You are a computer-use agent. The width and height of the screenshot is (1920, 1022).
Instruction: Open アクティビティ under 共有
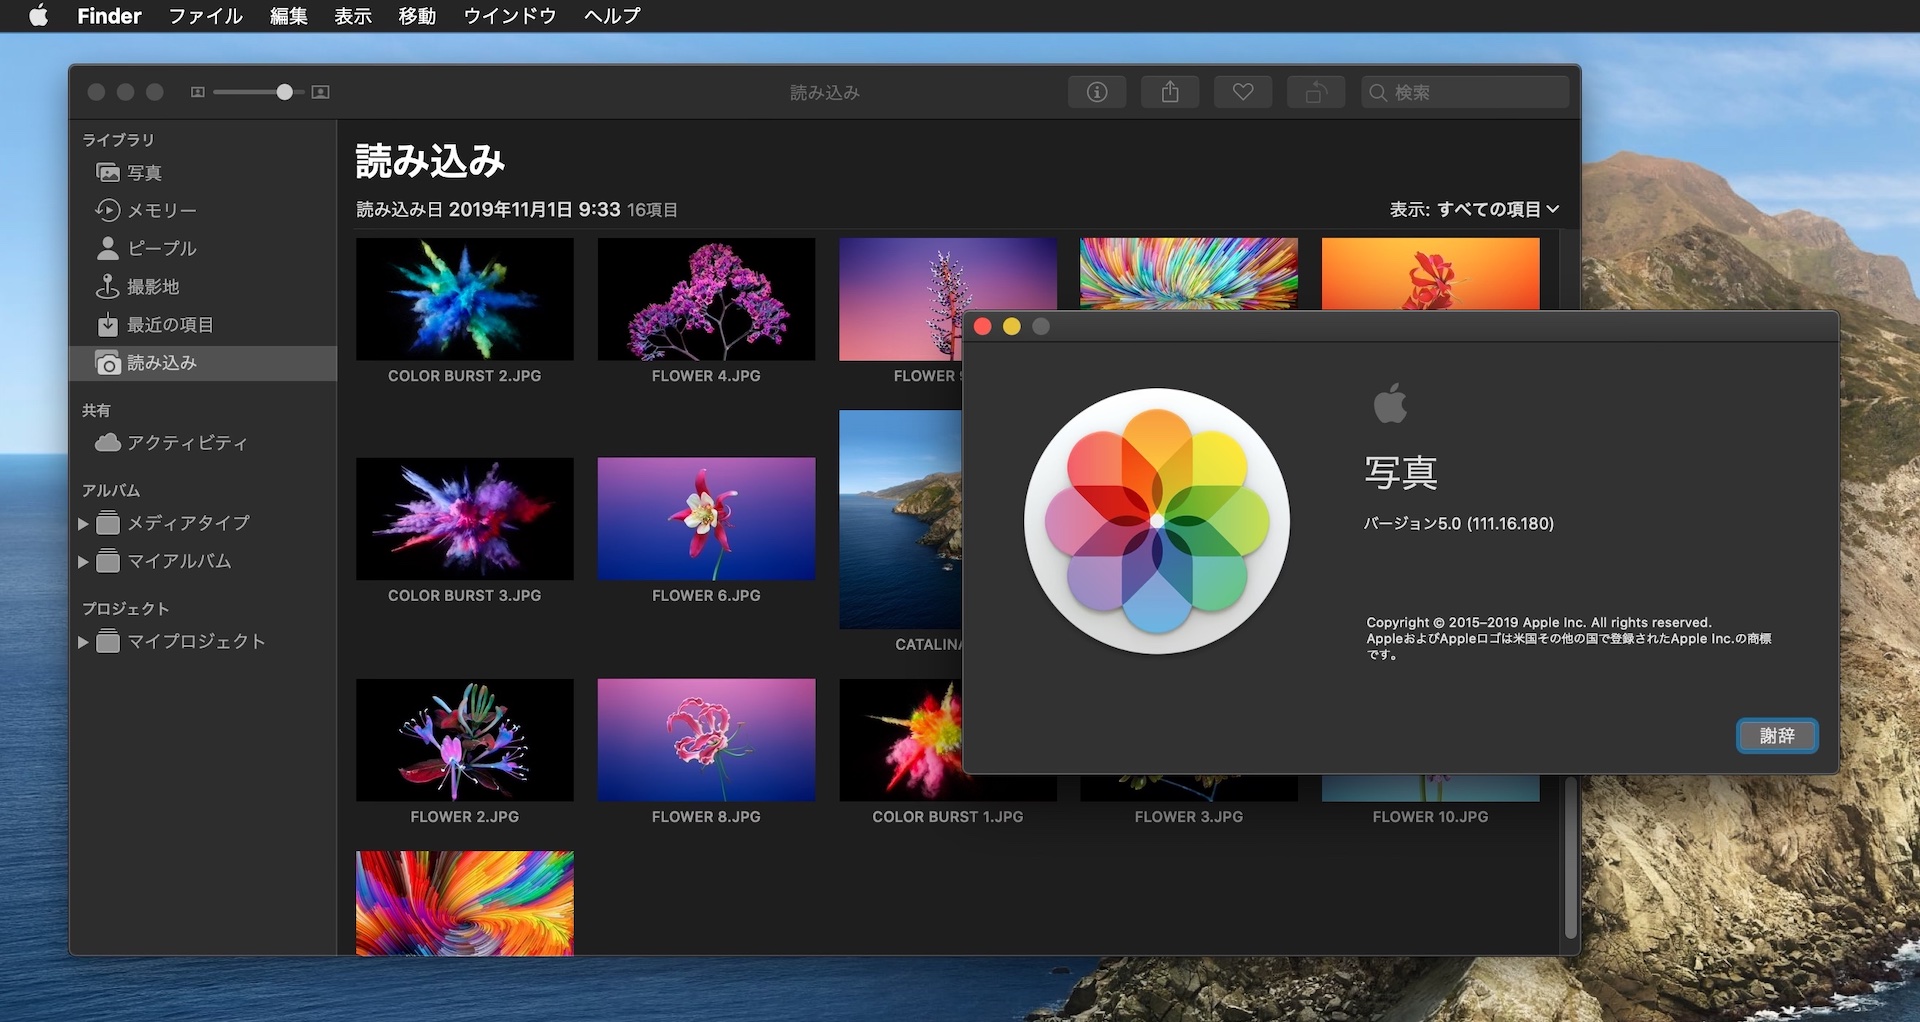click(203, 442)
